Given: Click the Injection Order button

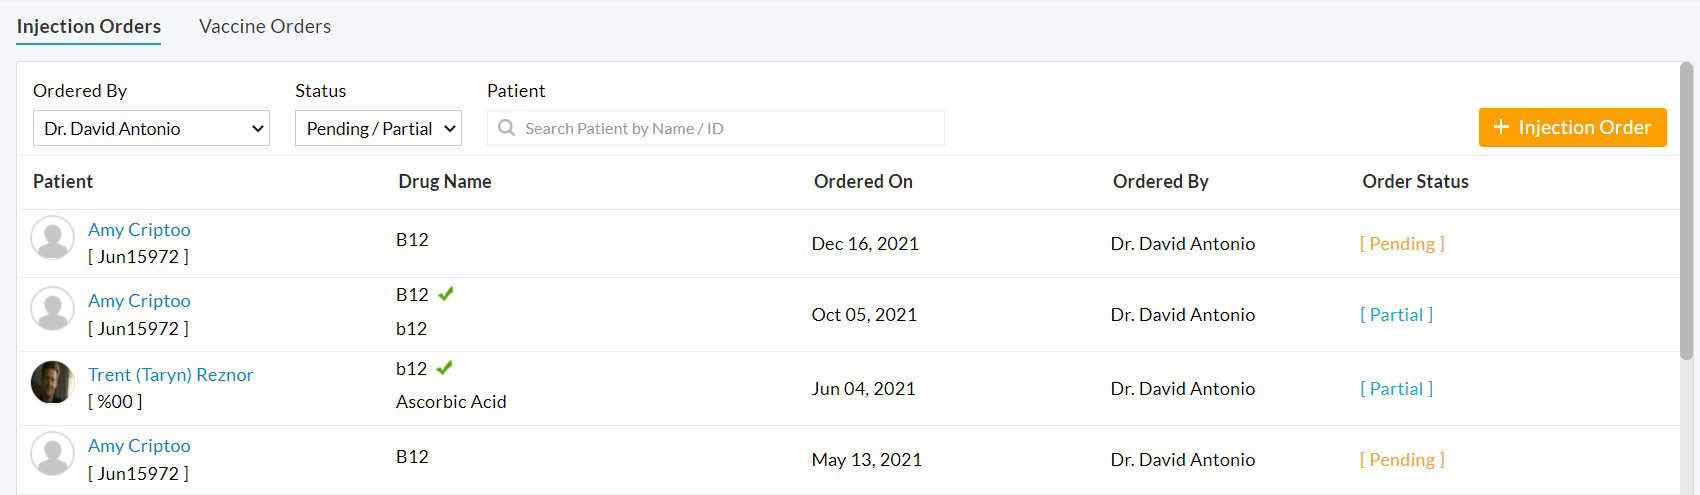Looking at the screenshot, I should click(1572, 128).
